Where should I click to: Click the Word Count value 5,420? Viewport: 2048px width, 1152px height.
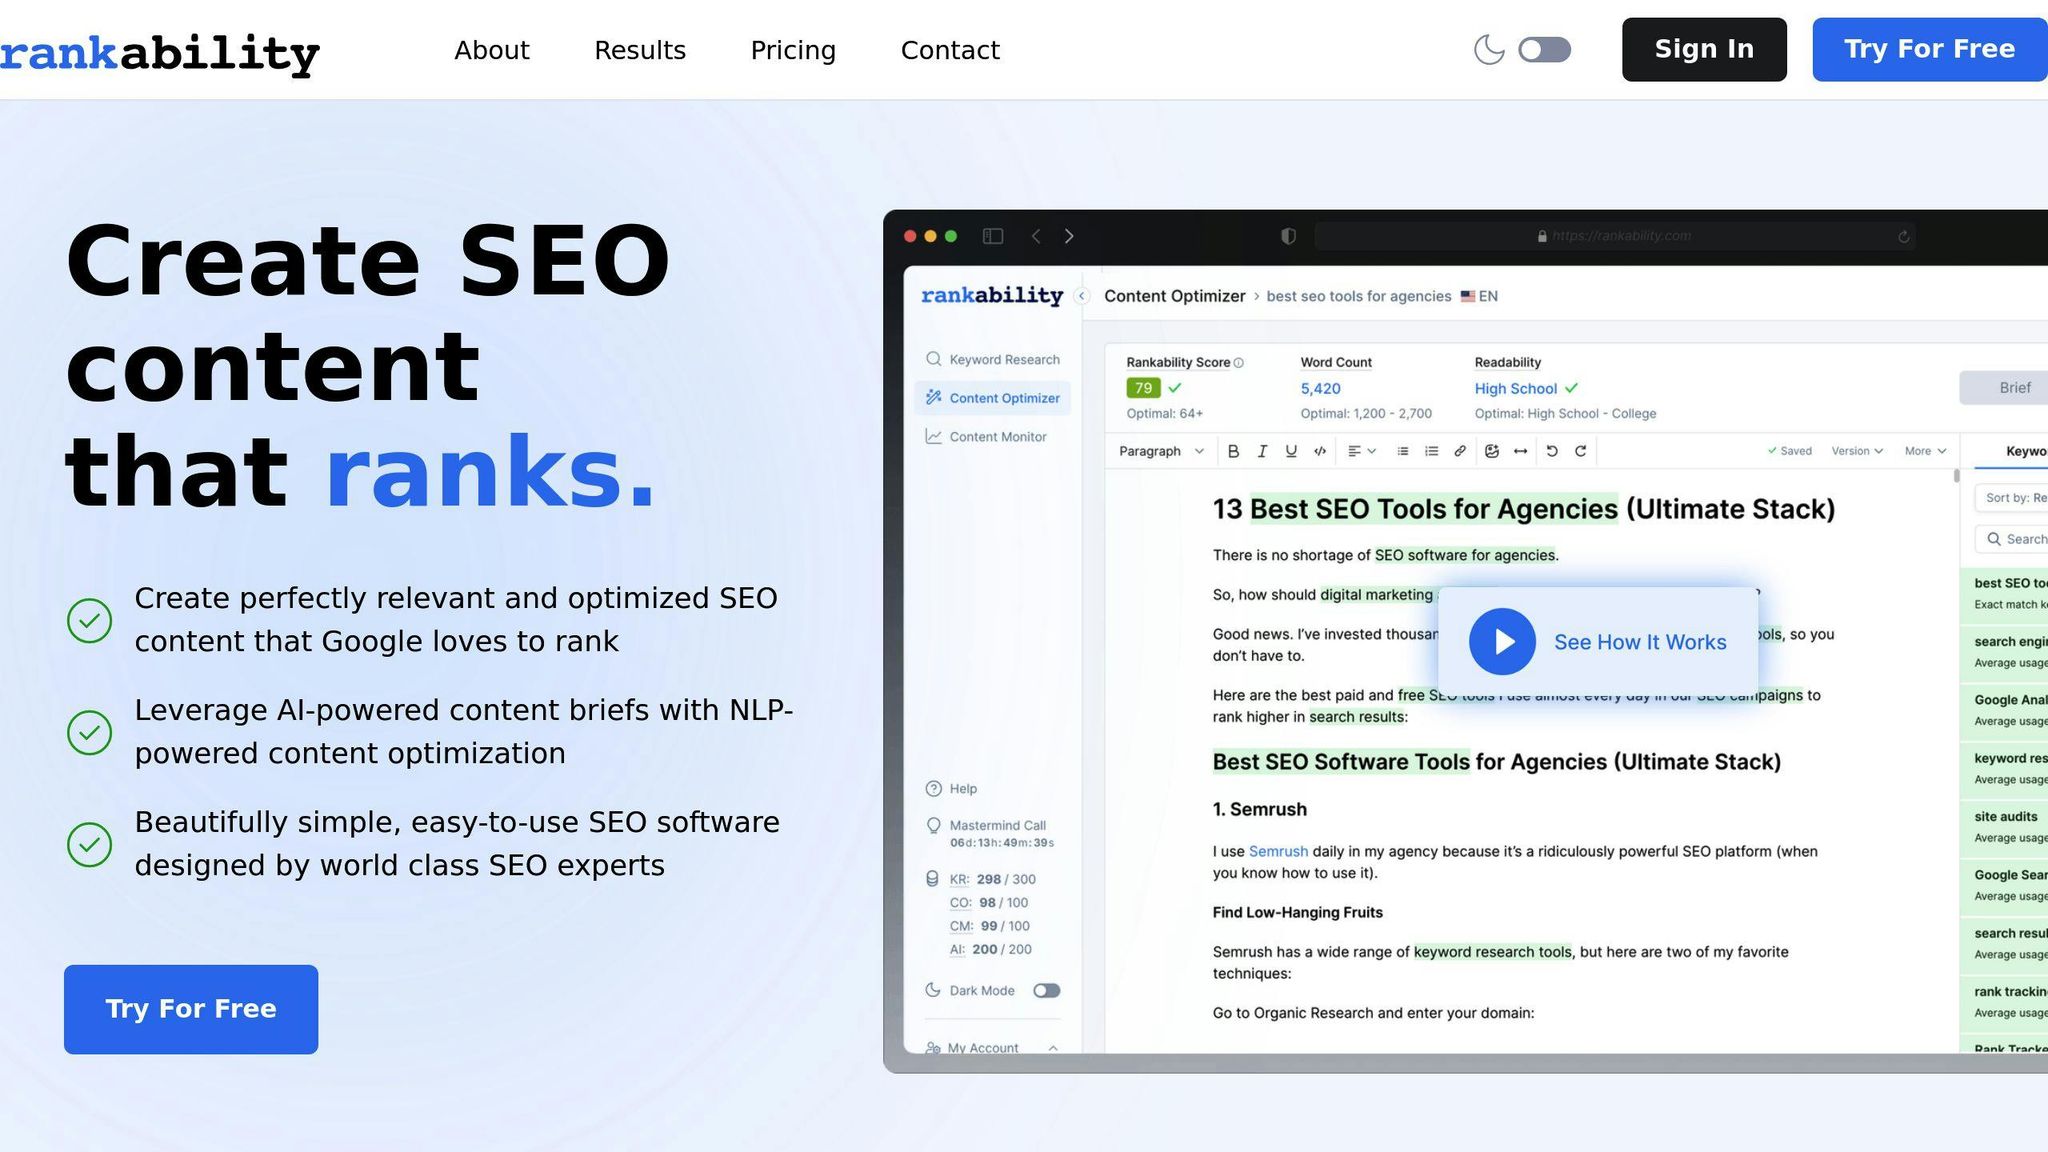point(1320,388)
